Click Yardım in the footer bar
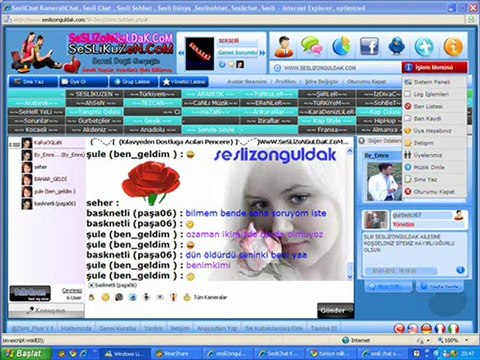 point(153,329)
